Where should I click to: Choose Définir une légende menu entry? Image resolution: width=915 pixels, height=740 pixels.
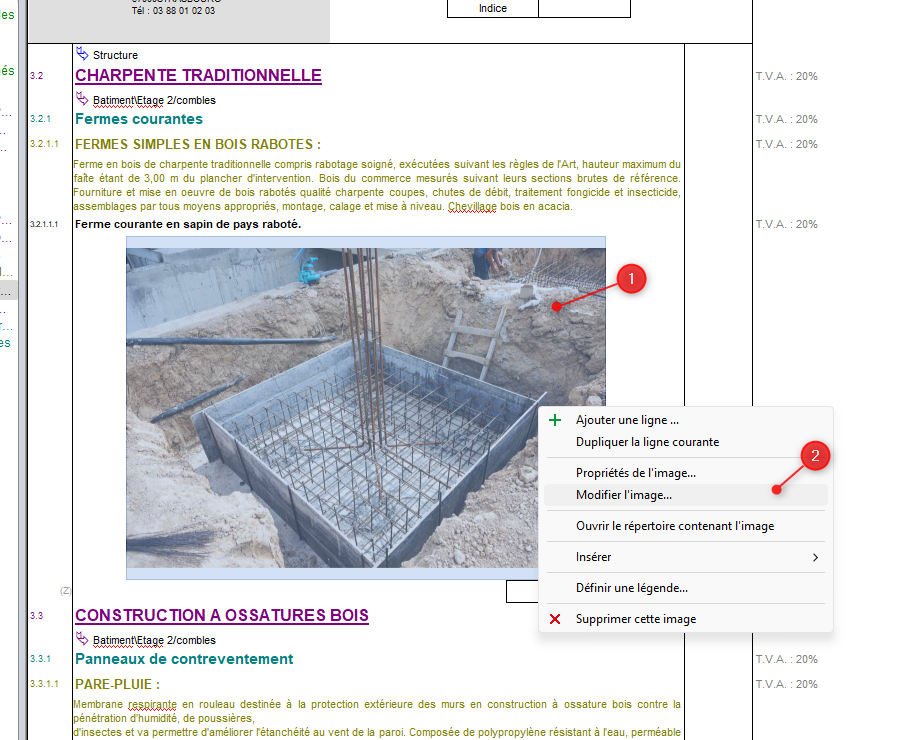click(x=631, y=588)
